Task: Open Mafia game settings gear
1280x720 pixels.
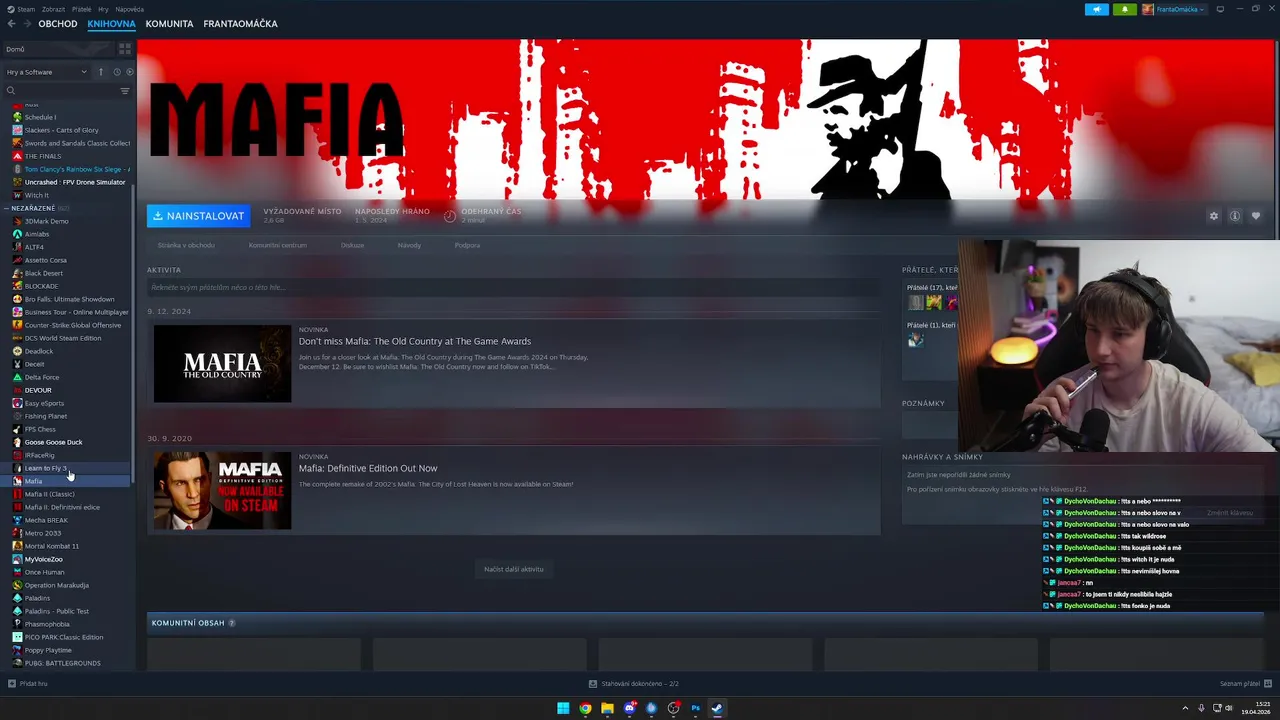Action: click(1214, 216)
